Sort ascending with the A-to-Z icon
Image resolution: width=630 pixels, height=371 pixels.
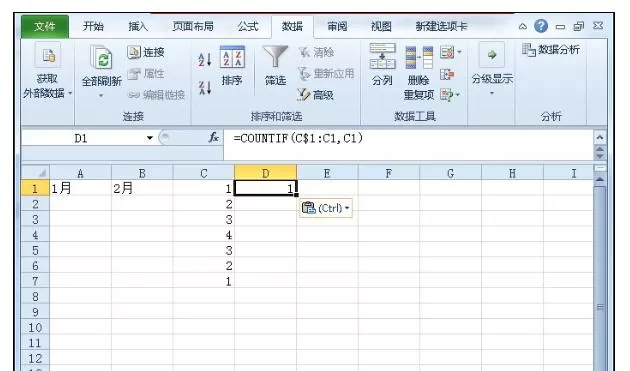[x=205, y=60]
